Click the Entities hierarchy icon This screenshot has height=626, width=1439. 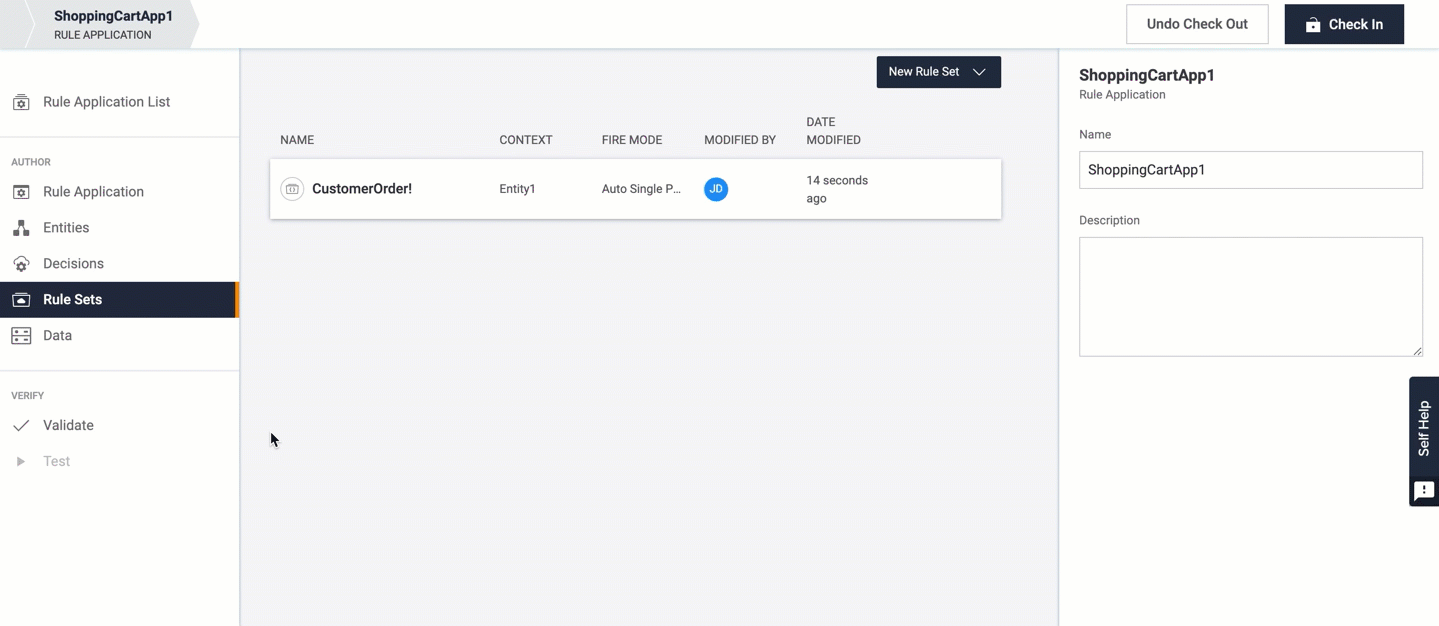(21, 228)
